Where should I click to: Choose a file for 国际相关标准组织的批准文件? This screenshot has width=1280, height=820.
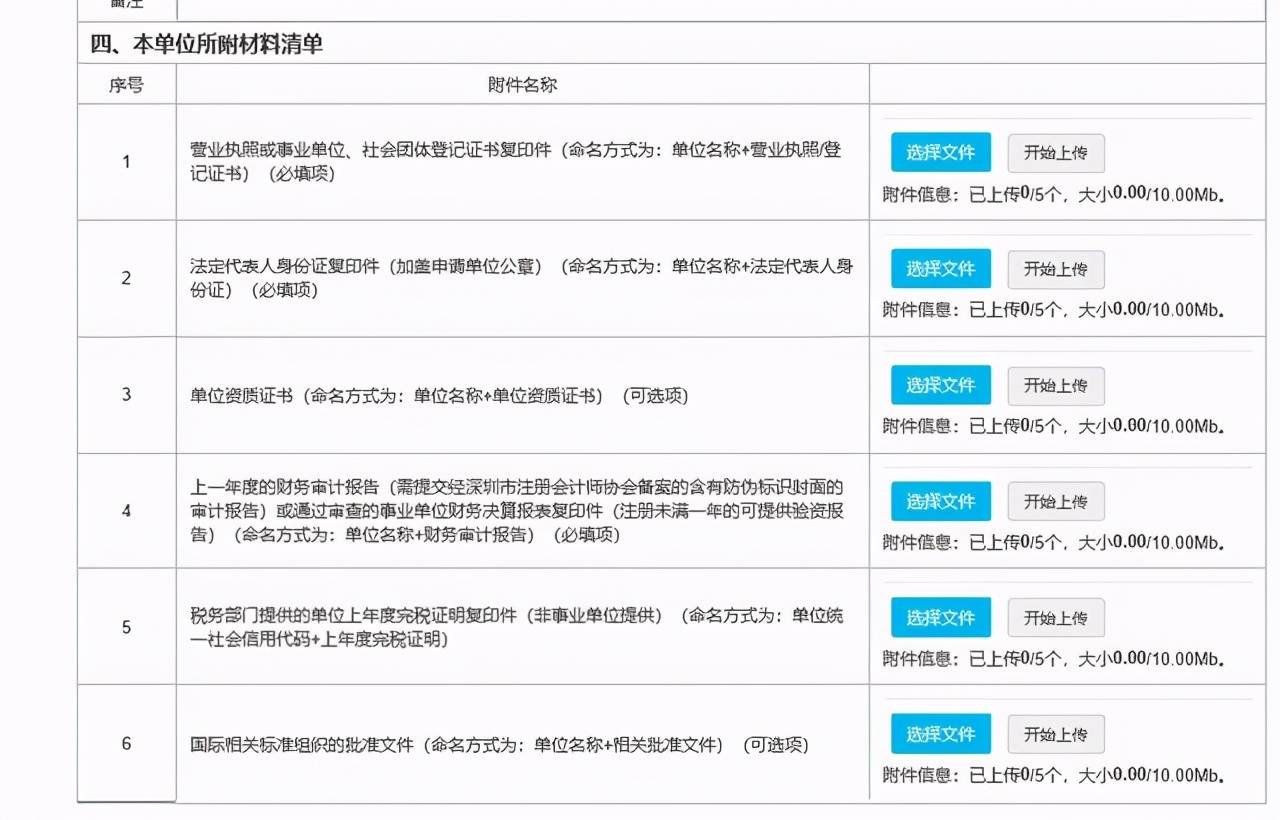940,733
